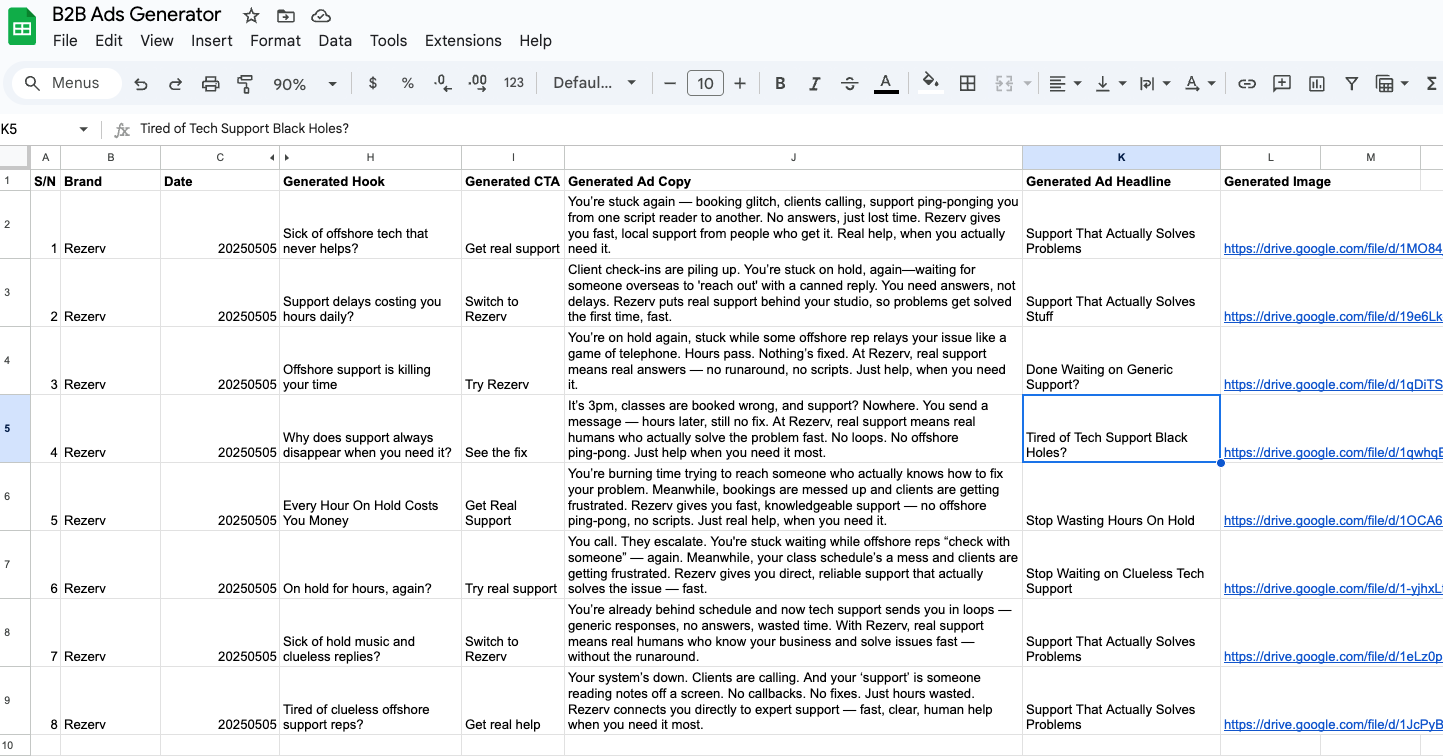Select cell 'Stop Wasting Hours On Hold'
Viewport: 1443px width, 756px height.
pyautogui.click(x=1121, y=497)
